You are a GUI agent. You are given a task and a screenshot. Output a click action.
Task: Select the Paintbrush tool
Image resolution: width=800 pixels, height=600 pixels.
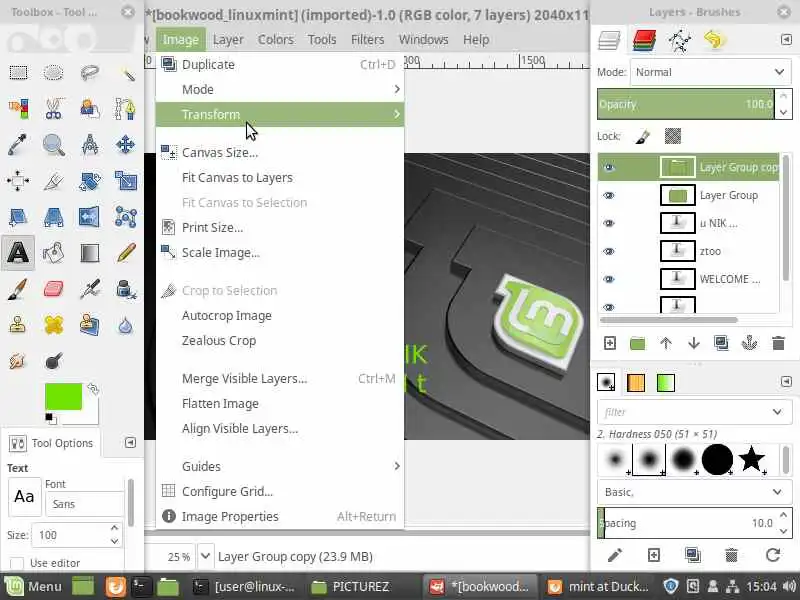pos(18,289)
